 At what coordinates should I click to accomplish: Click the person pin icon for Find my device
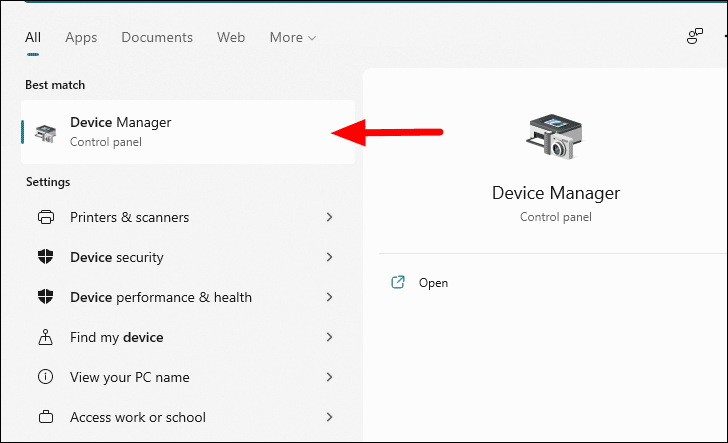pyautogui.click(x=46, y=337)
